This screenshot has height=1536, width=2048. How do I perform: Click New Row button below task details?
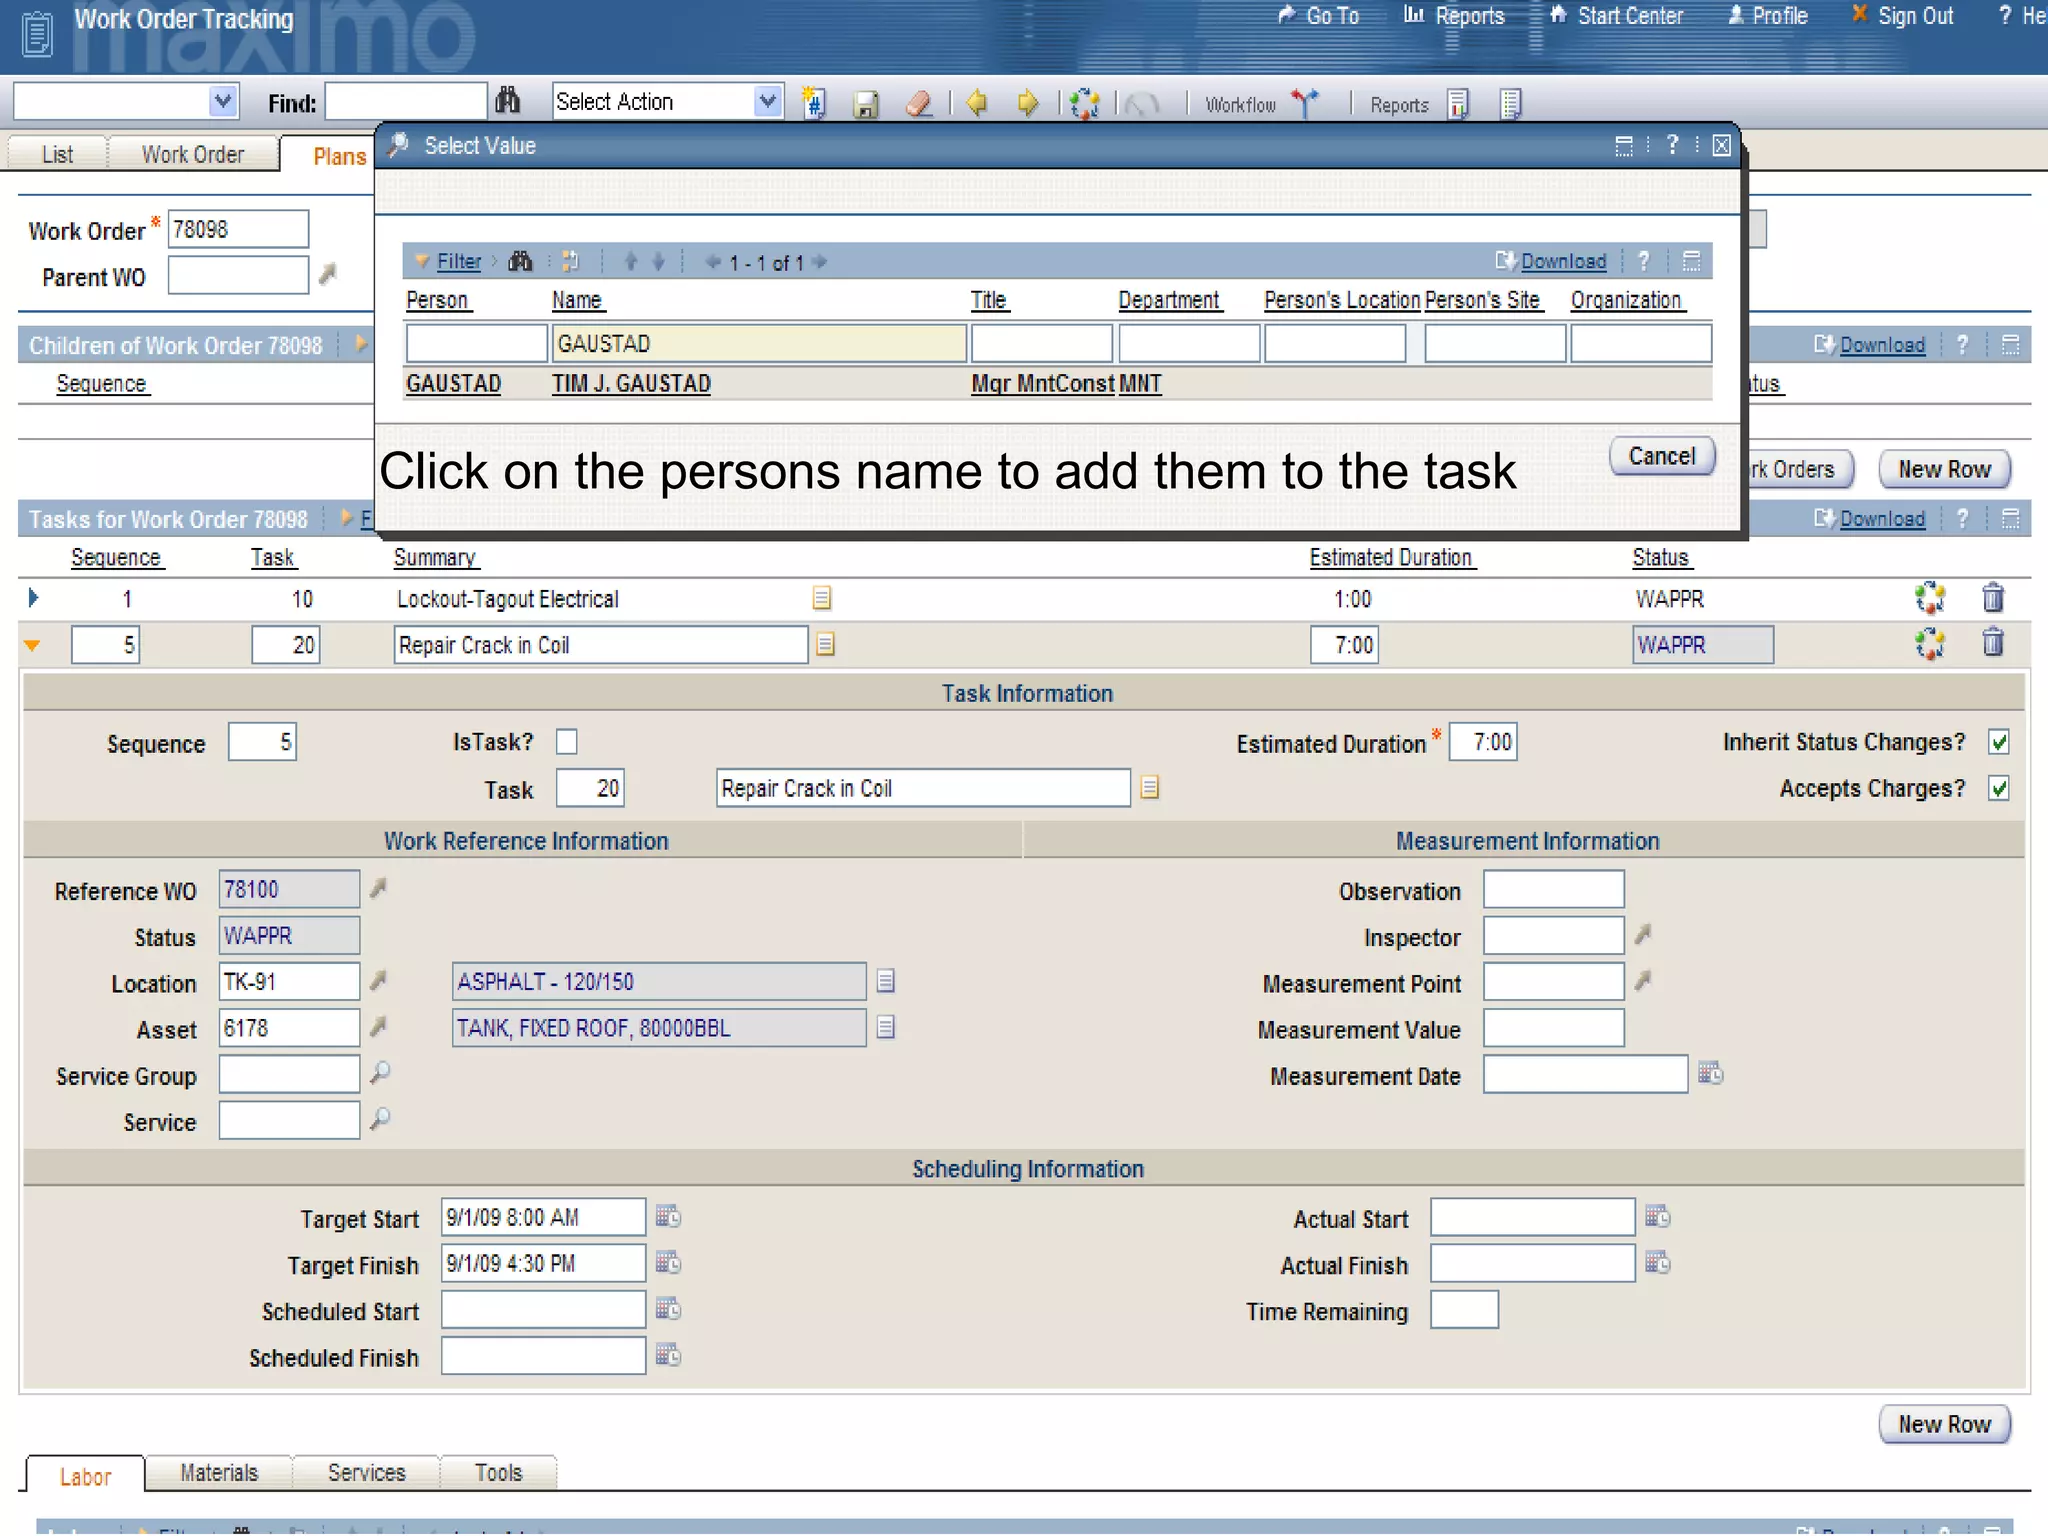click(1944, 1424)
